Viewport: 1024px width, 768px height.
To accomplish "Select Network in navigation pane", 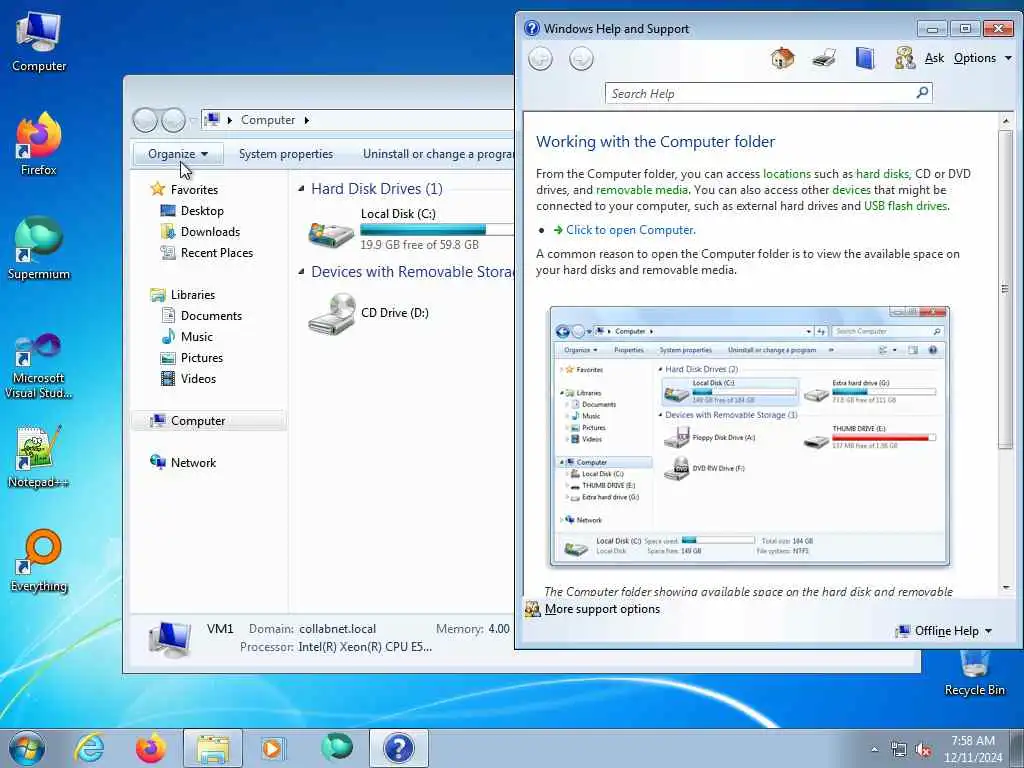I will tap(193, 463).
